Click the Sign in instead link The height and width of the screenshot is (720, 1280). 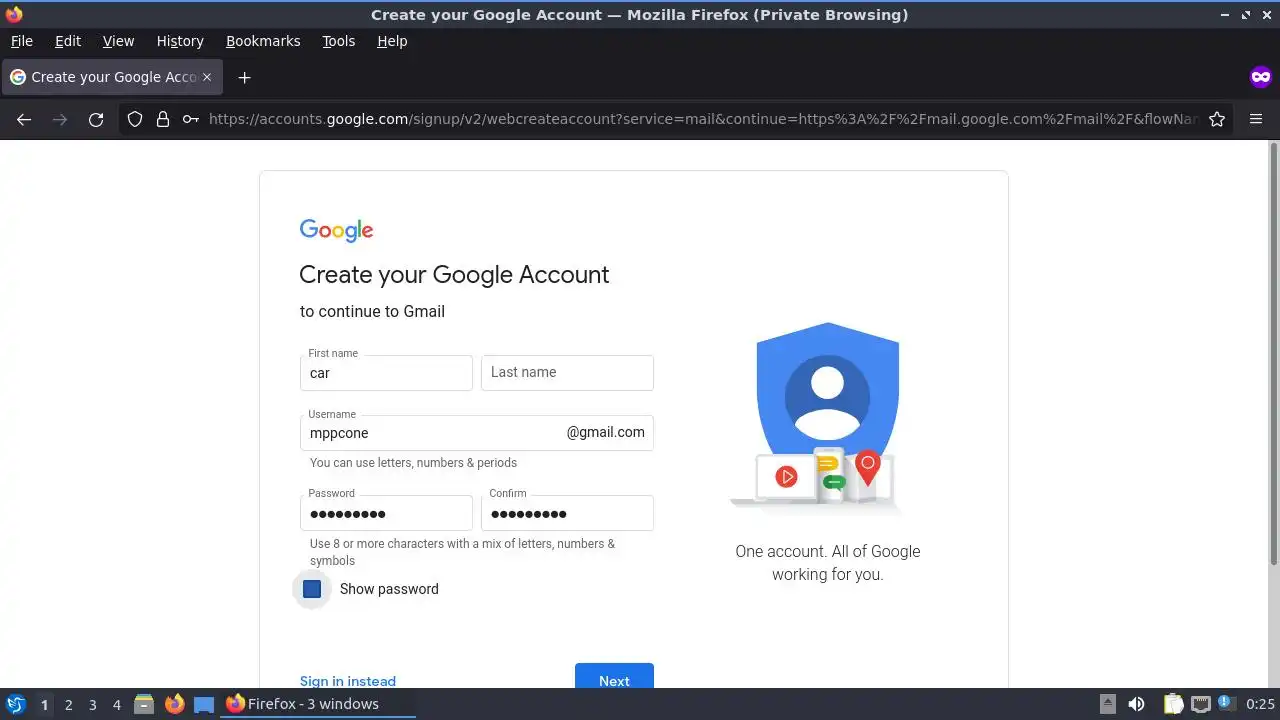coord(348,681)
